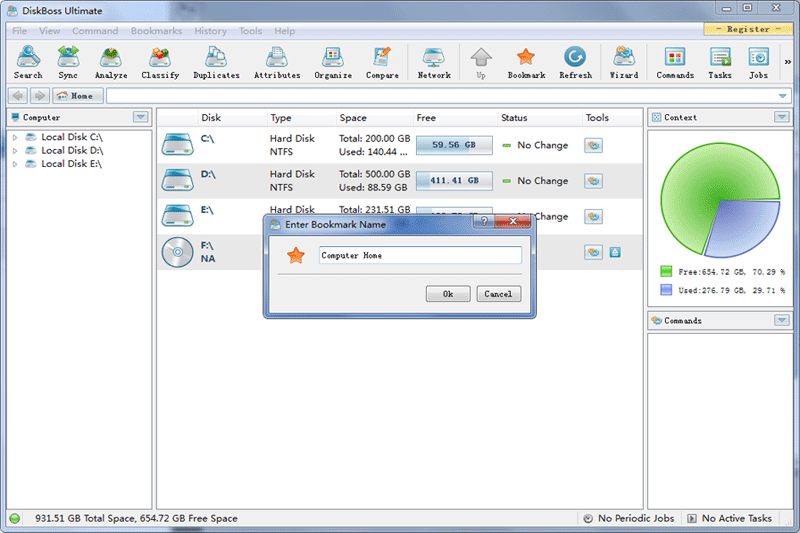Cancel the bookmark name dialog
The height and width of the screenshot is (533, 800).
pyautogui.click(x=497, y=294)
